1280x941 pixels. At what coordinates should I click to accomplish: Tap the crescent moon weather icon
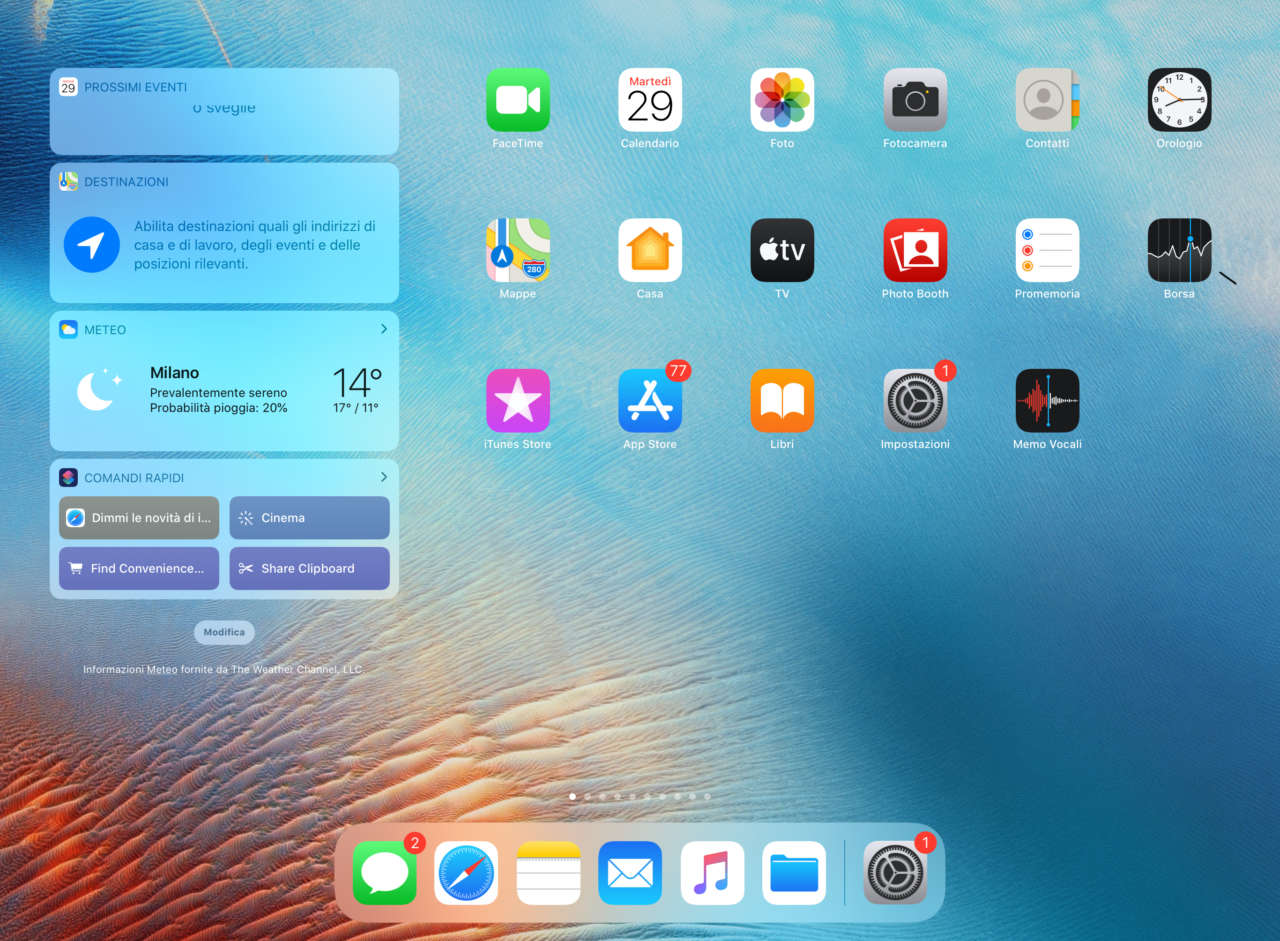99,390
